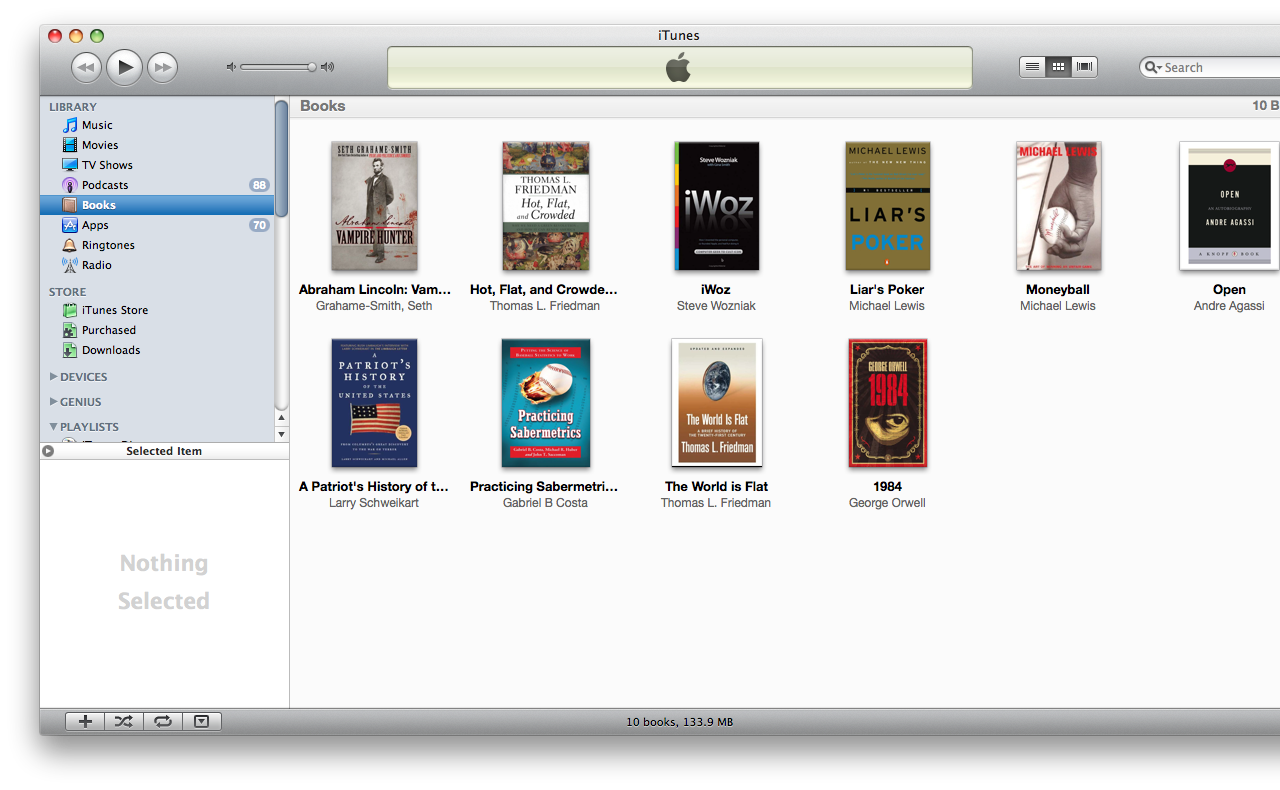Image resolution: width=1280 pixels, height=790 pixels.
Task: Click the "Steve Wozniak" author text
Action: pos(716,306)
